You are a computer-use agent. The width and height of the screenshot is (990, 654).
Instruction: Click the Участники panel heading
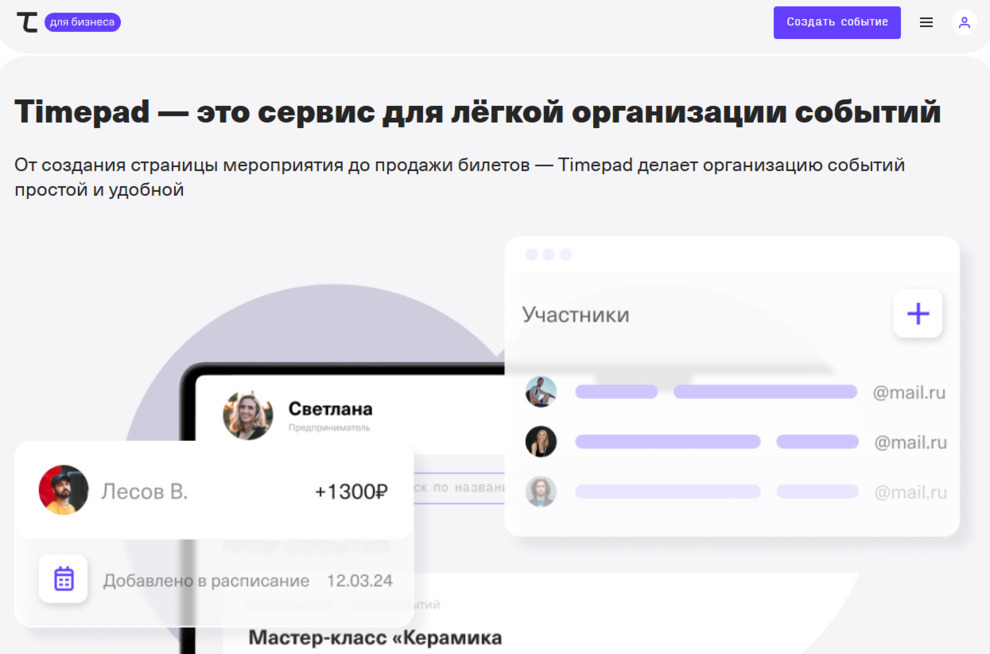(575, 313)
